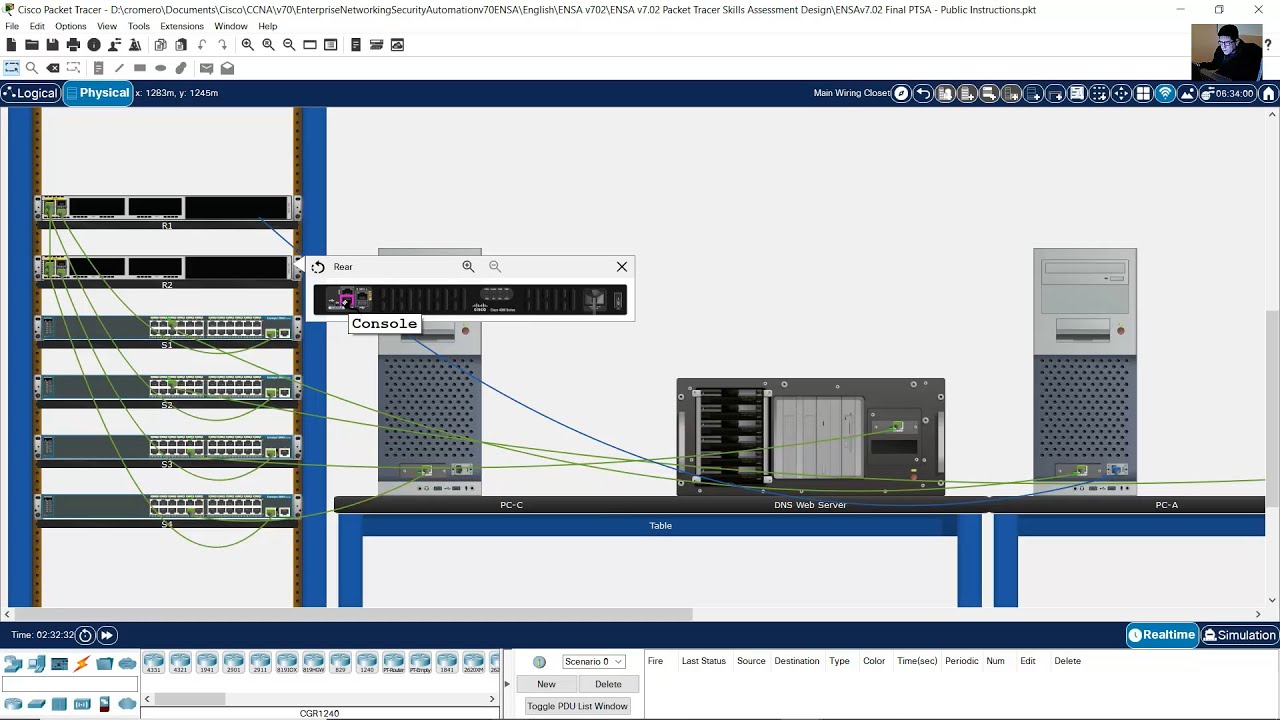The width and height of the screenshot is (1280, 720).
Task: Open the Tools menu
Action: coord(138,26)
